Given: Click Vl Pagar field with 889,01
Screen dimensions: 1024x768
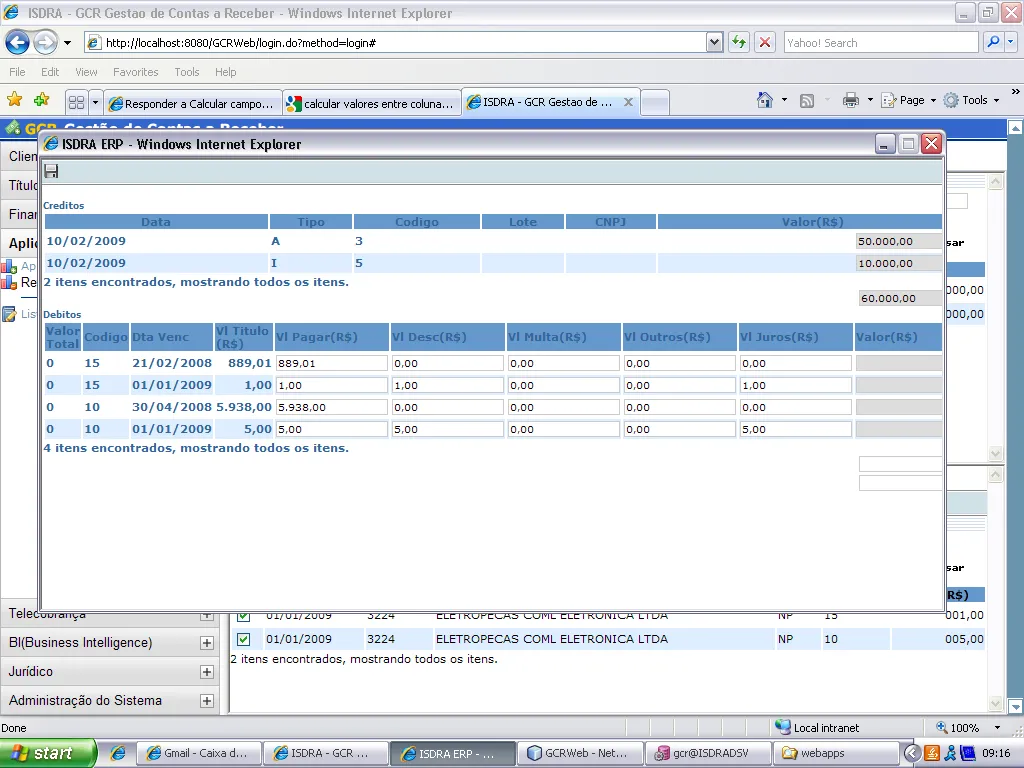Looking at the screenshot, I should click(332, 363).
